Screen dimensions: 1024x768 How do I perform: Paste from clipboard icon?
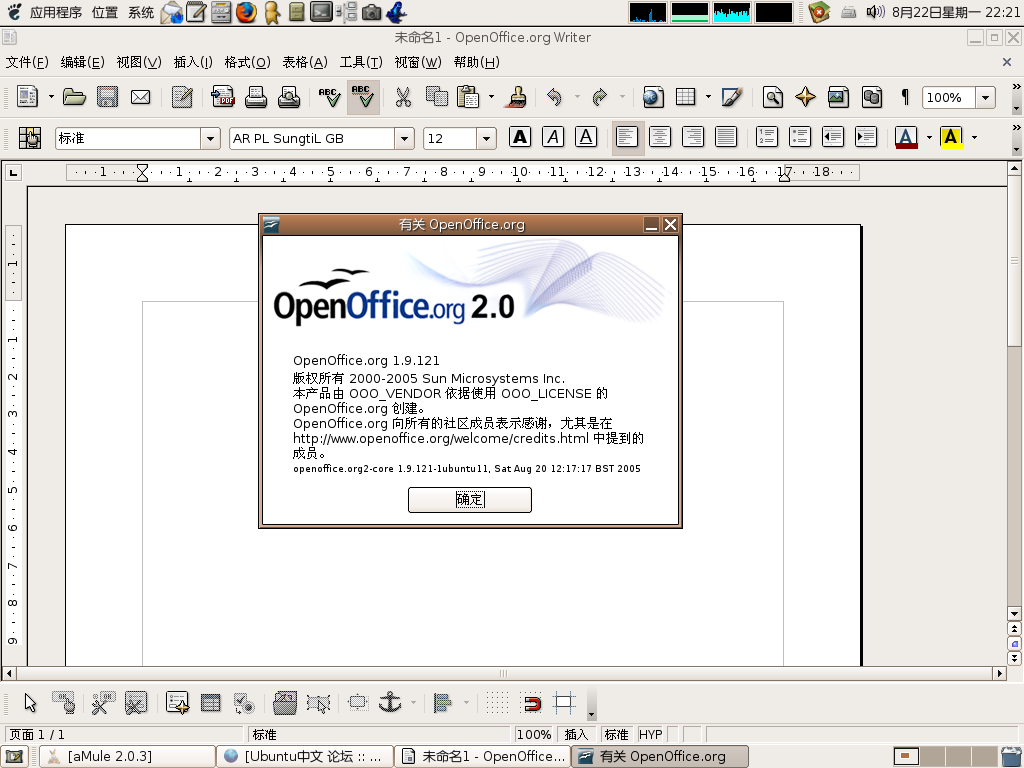pos(468,97)
